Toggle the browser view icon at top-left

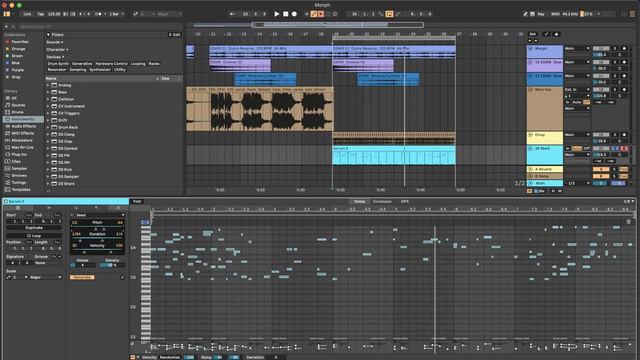click(7, 14)
